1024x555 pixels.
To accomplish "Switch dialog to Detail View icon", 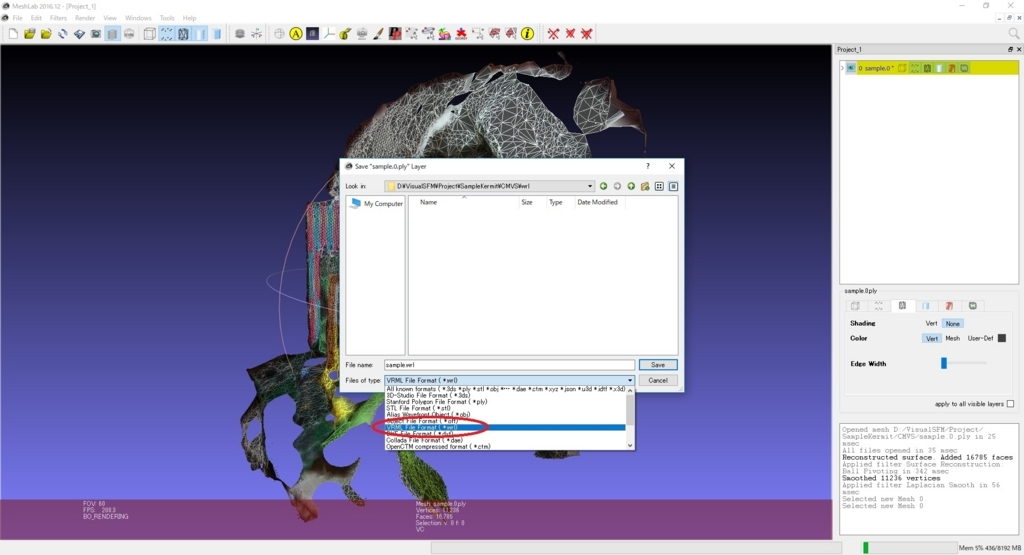I will (673, 186).
